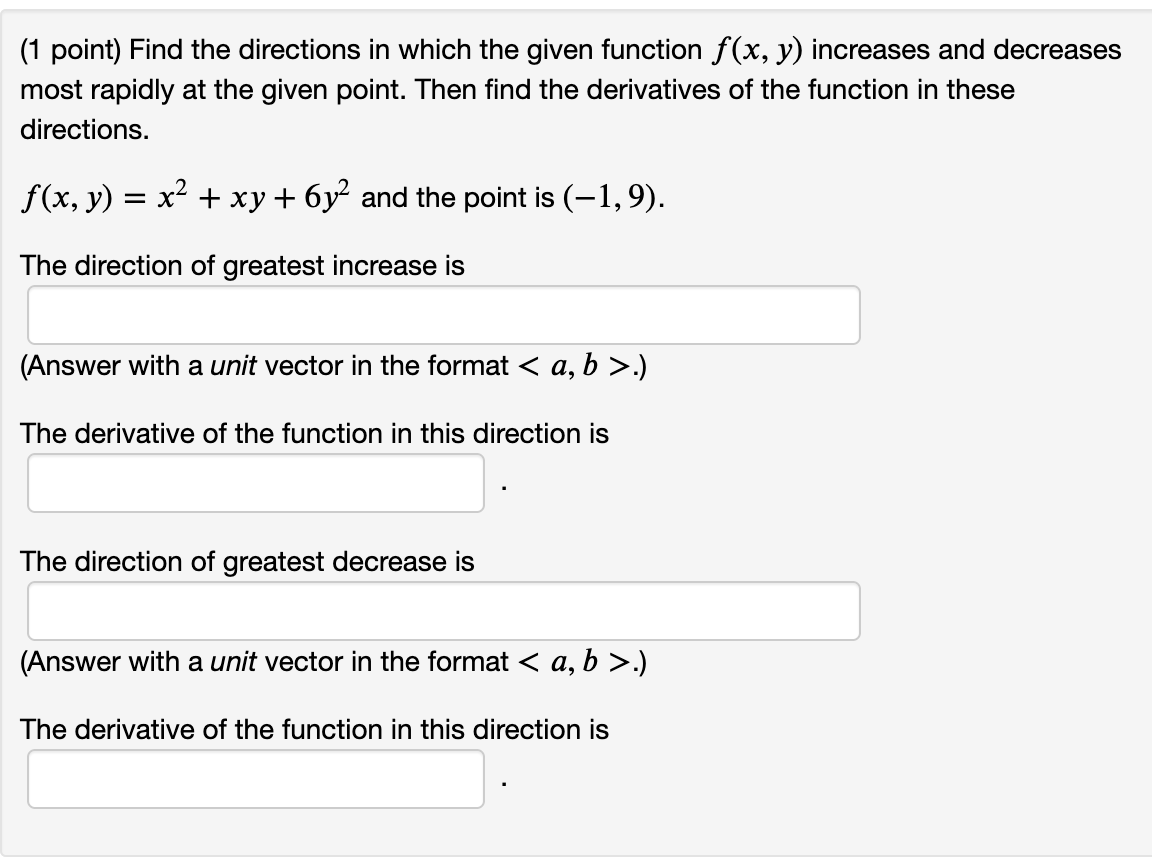Click the last derivative answer input box
The height and width of the screenshot is (868, 1152).
click(255, 777)
